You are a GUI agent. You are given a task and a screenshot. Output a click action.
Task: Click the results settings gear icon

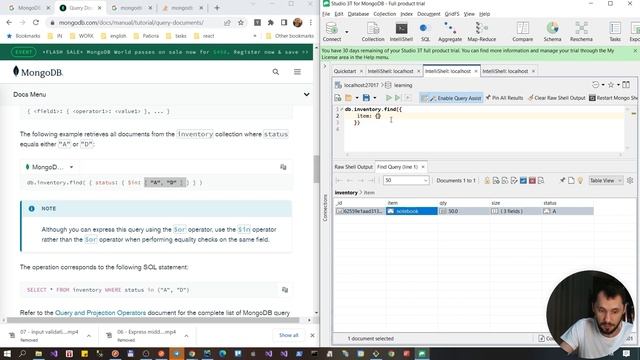pyautogui.click(x=630, y=180)
